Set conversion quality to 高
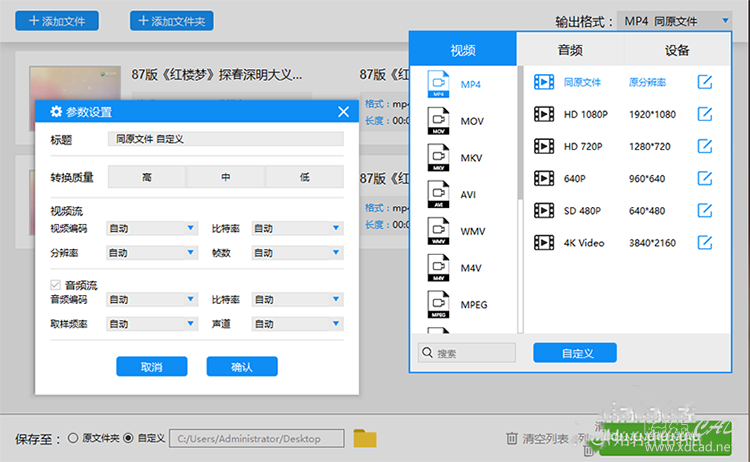Image resolution: width=750 pixels, height=462 pixels. pos(146,177)
